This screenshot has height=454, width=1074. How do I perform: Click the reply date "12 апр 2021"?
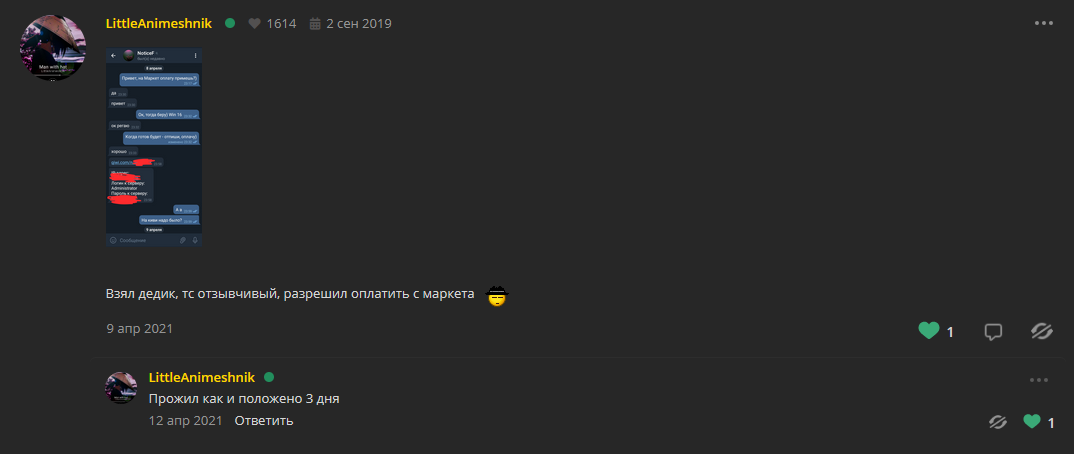[x=185, y=421]
